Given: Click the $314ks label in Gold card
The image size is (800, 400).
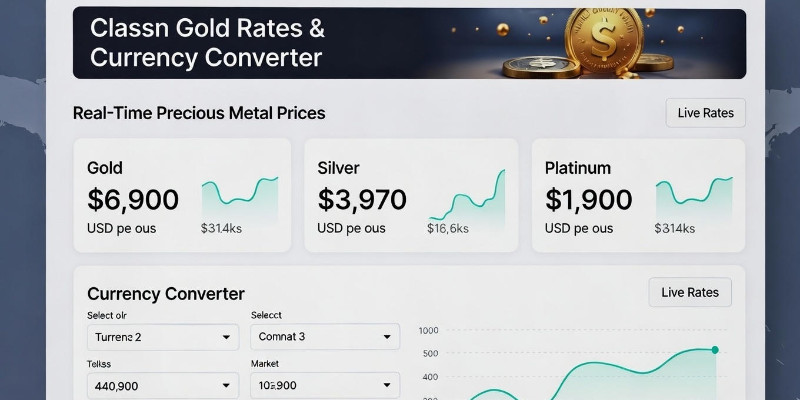Looking at the screenshot, I should (x=221, y=229).
